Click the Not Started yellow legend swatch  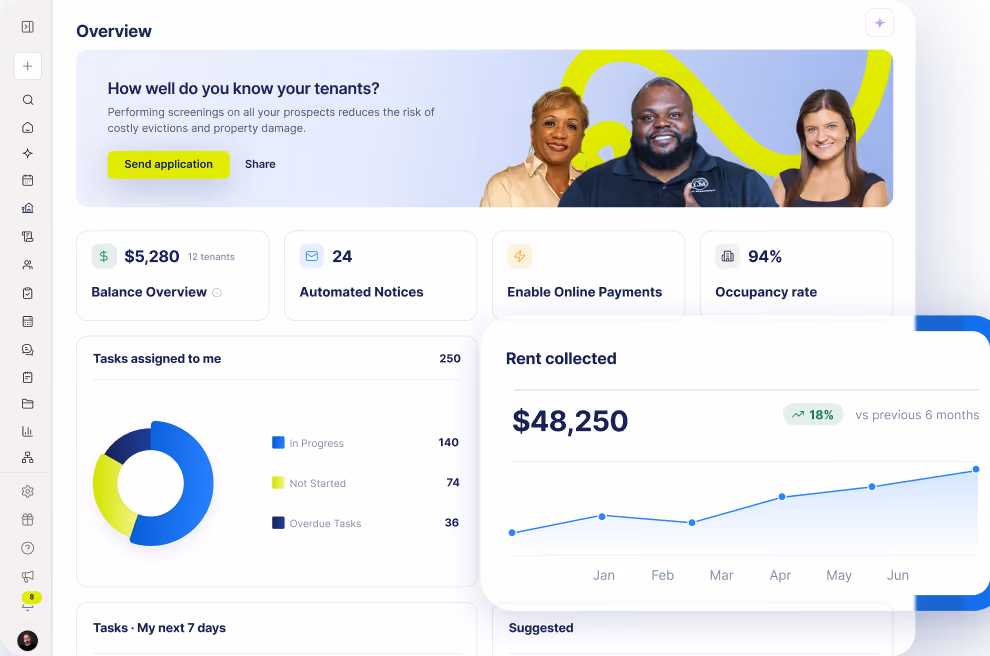pyautogui.click(x=278, y=482)
